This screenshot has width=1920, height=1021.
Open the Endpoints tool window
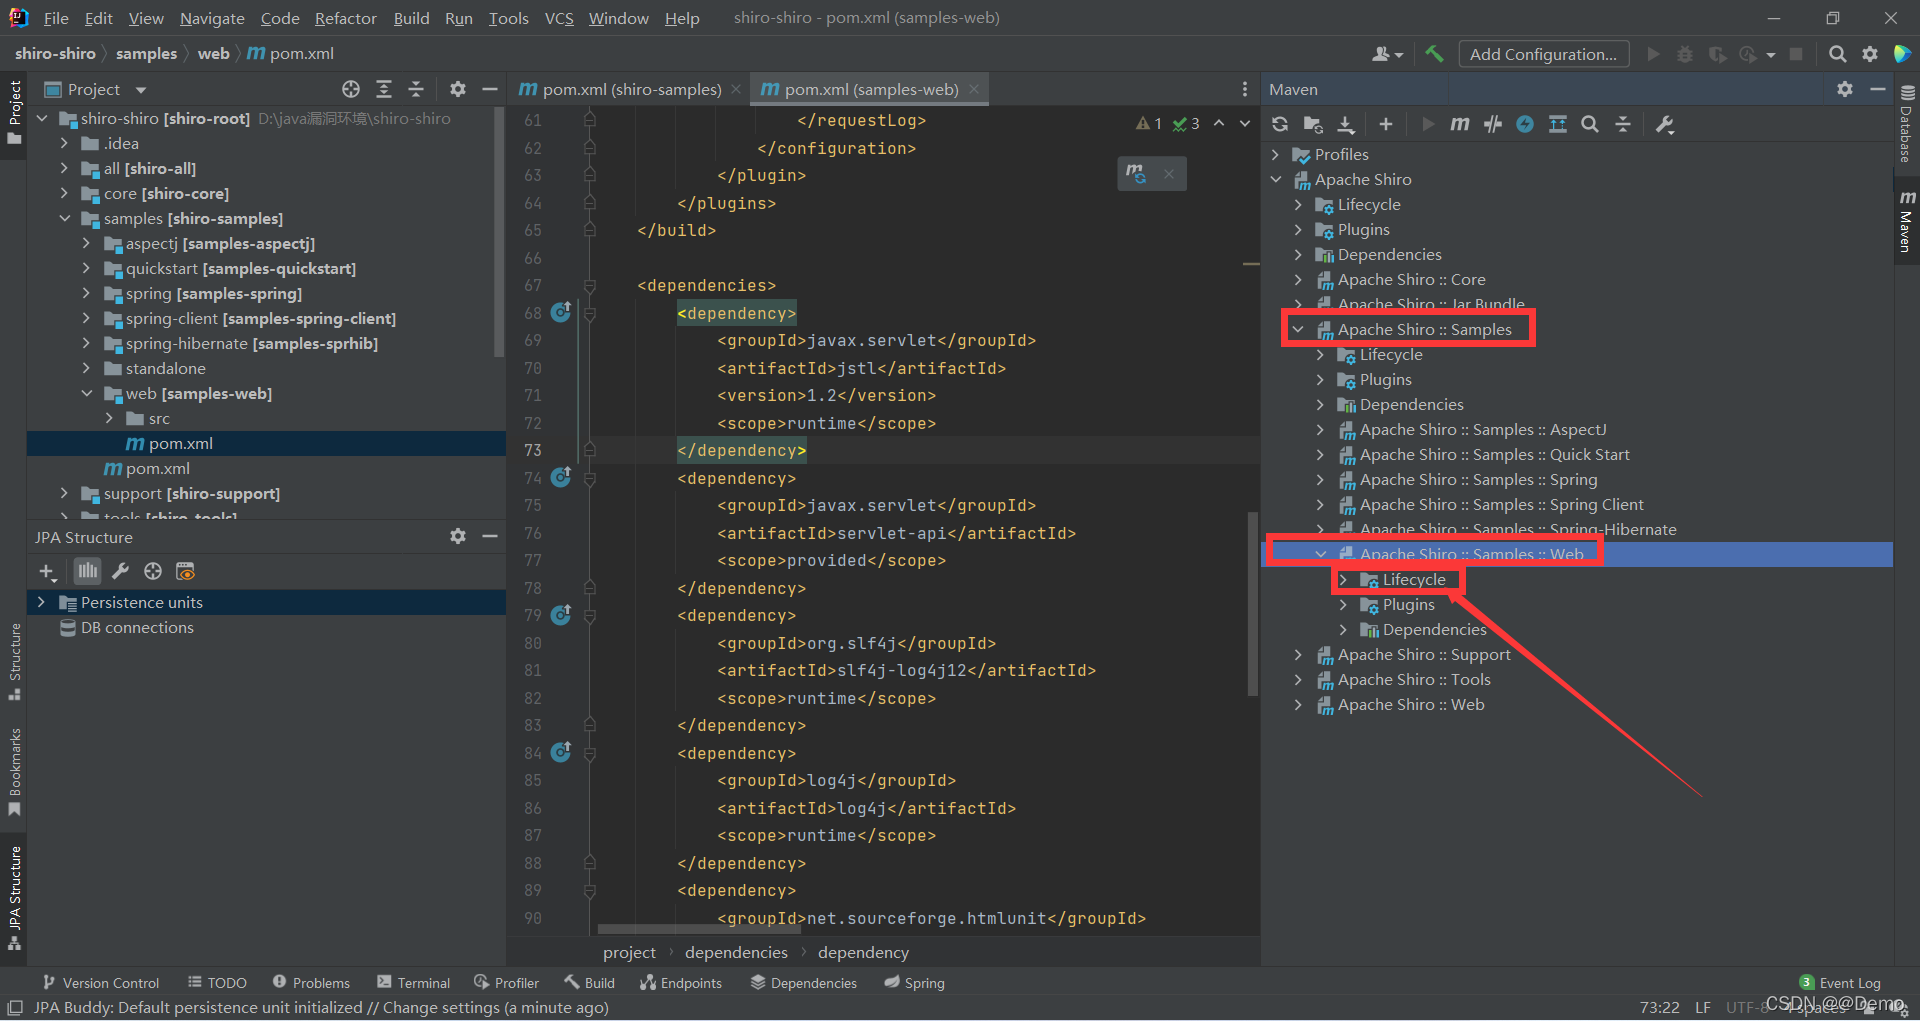point(680,983)
